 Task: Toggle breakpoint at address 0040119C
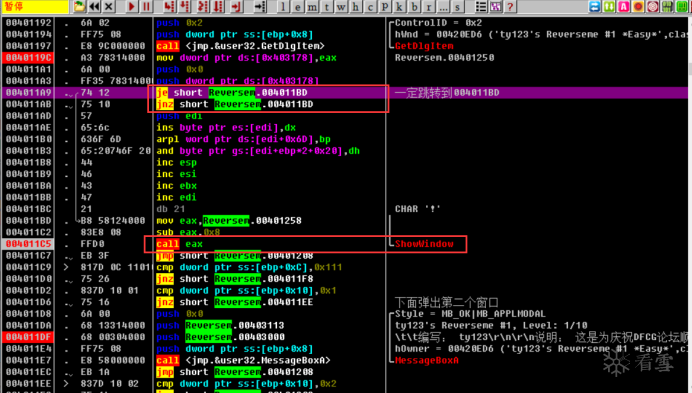[29, 57]
